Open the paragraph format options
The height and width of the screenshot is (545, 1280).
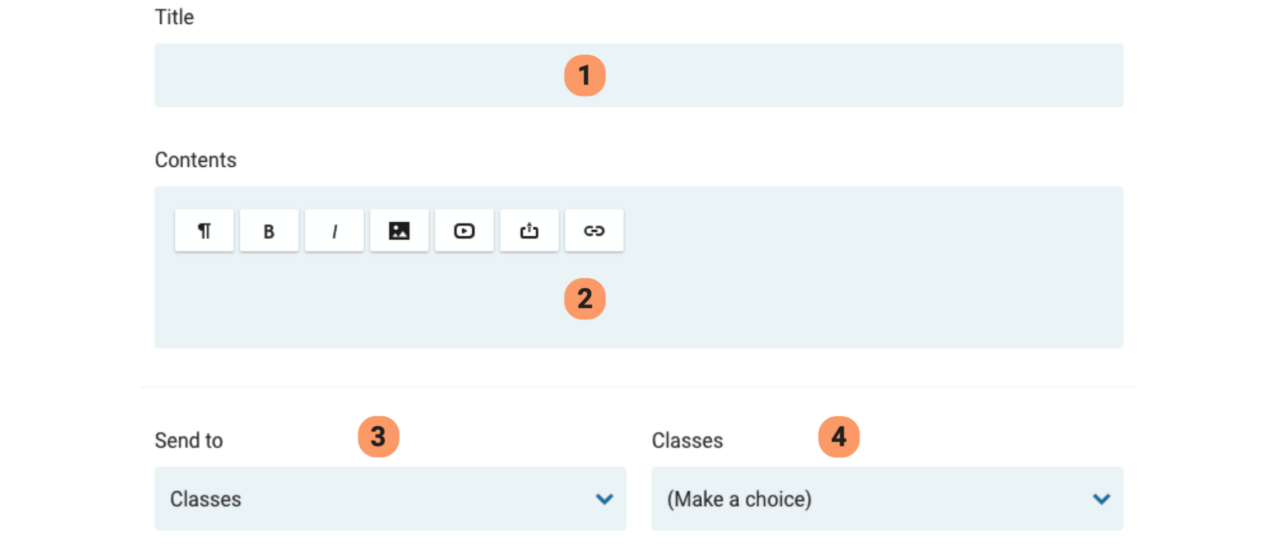point(204,231)
